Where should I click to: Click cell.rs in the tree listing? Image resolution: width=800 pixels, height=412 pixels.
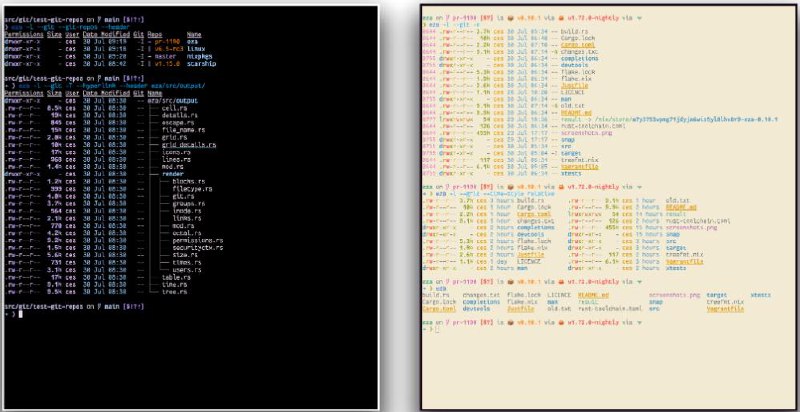click(174, 108)
